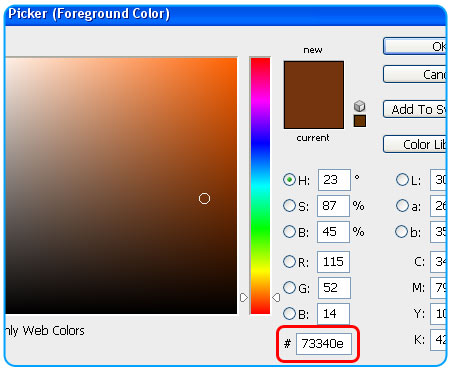This screenshot has height=370, width=450.
Task: Click the small web-safe brown swatch
Action: (x=360, y=121)
